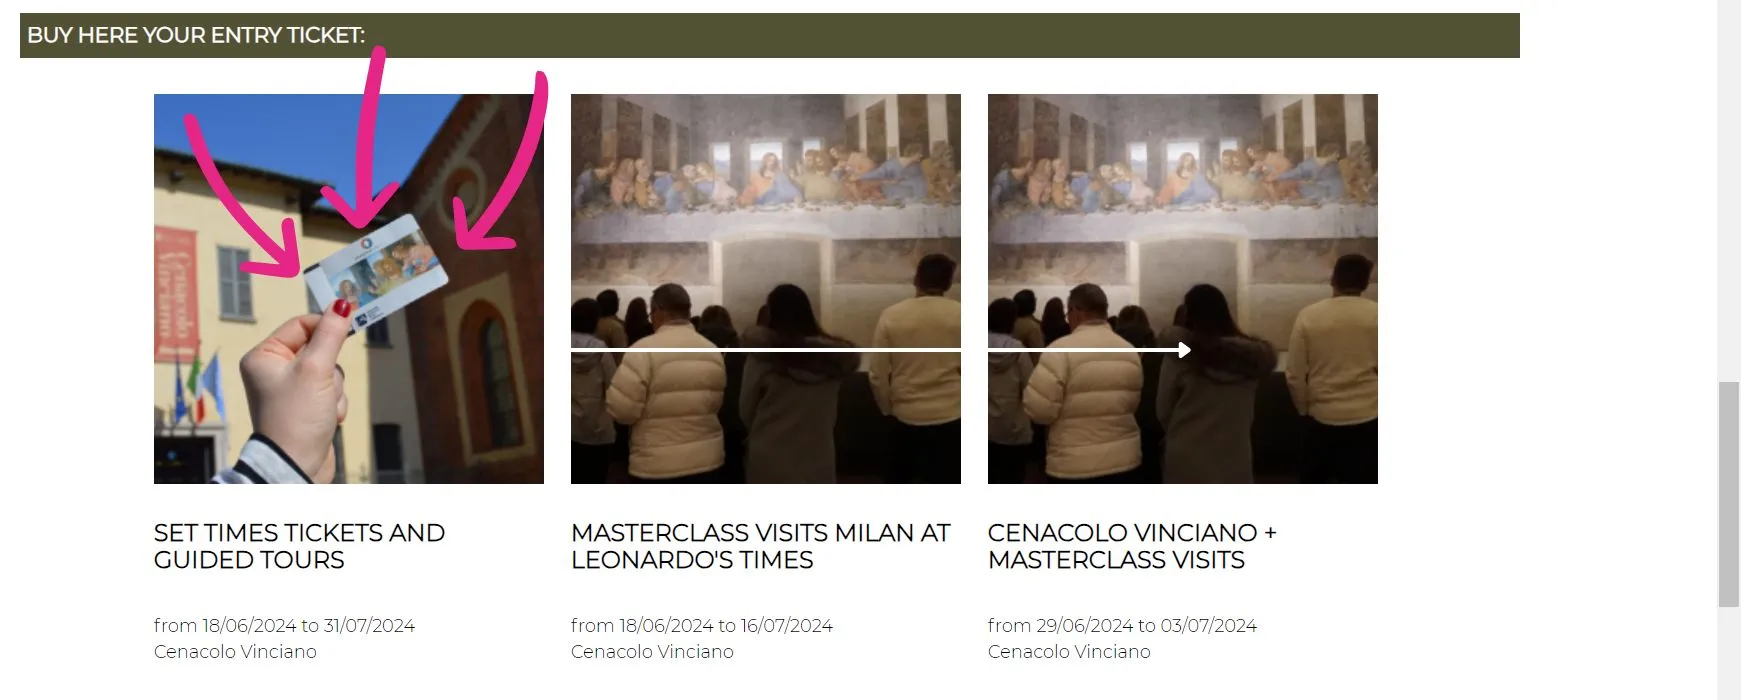This screenshot has height=700, width=1741.
Task: Click date range 18/06/2024 to 16/07/2024
Action: [x=702, y=626]
